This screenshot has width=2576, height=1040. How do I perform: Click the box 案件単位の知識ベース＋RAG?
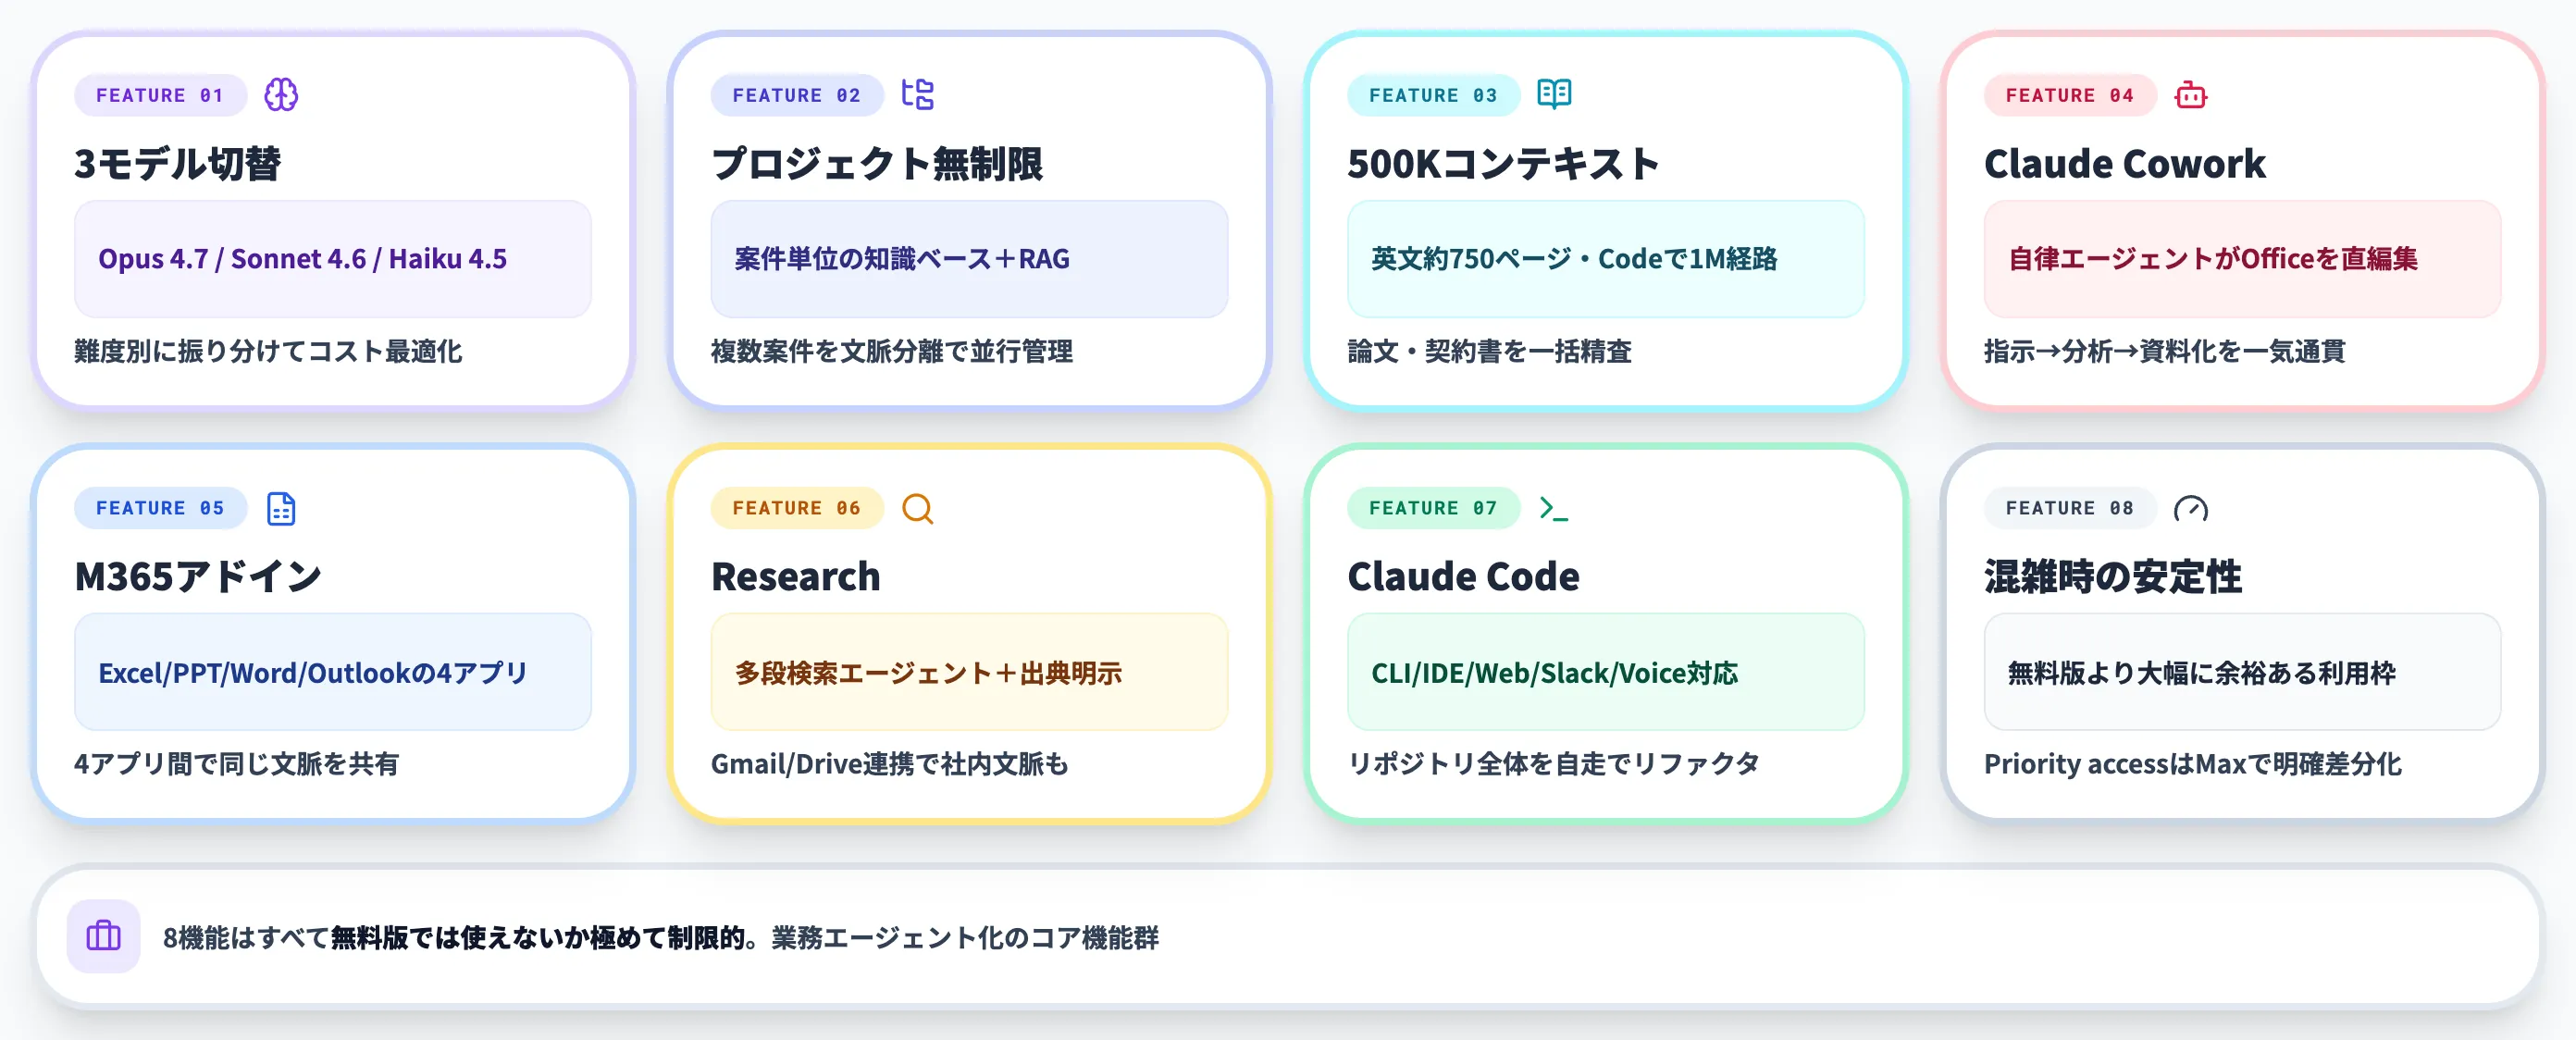click(969, 259)
